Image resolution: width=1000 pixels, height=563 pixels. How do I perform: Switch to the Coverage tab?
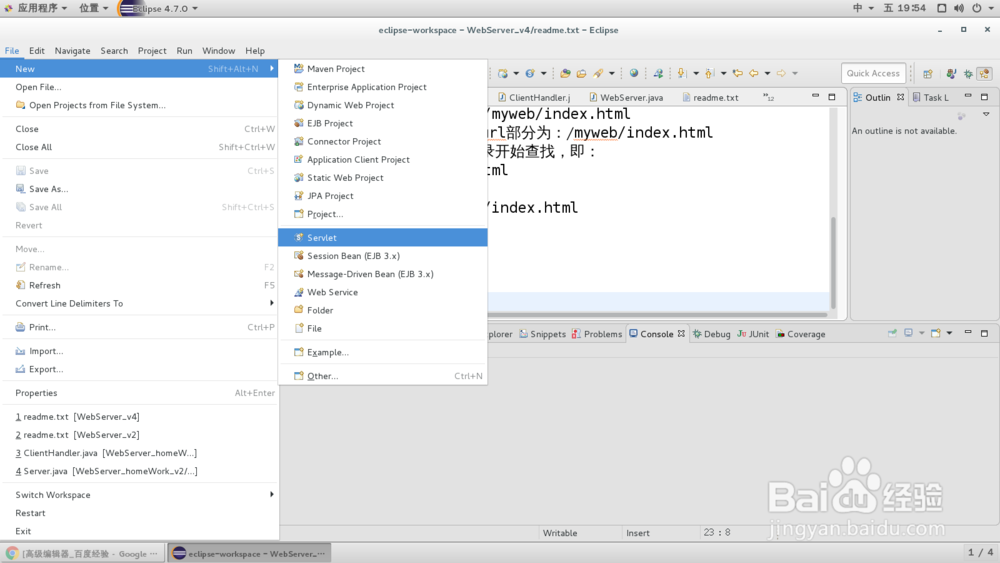click(800, 334)
